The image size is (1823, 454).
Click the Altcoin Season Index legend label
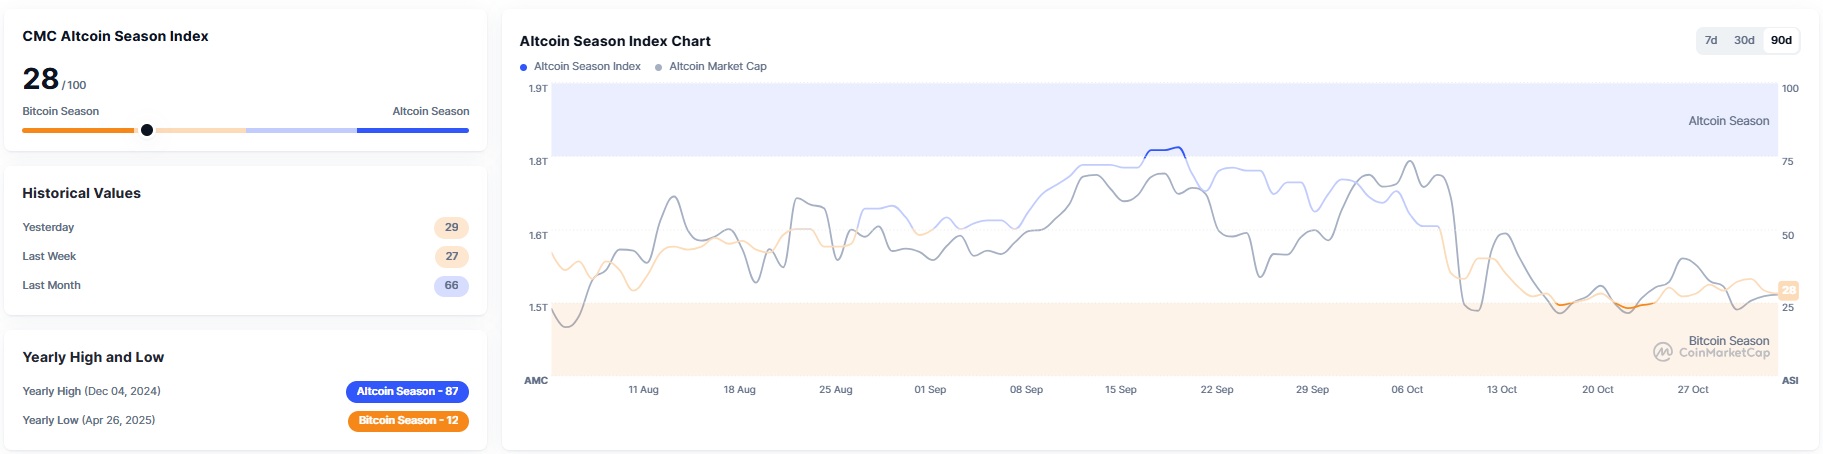click(587, 66)
